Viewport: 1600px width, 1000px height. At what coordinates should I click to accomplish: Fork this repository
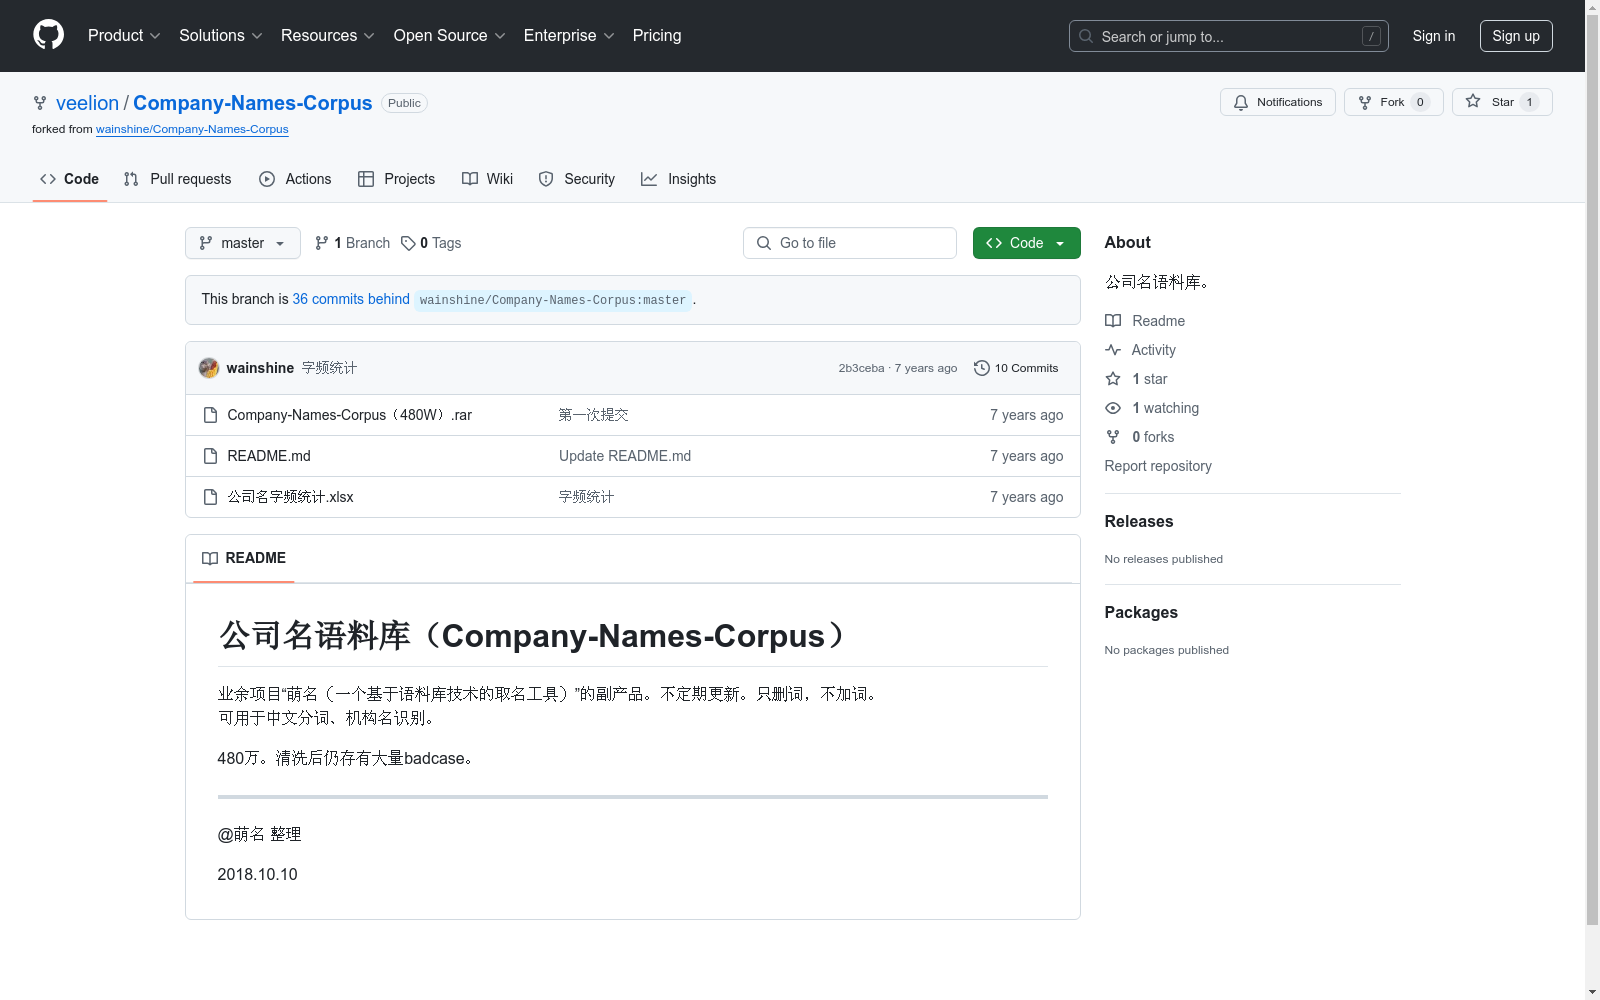pos(1393,102)
